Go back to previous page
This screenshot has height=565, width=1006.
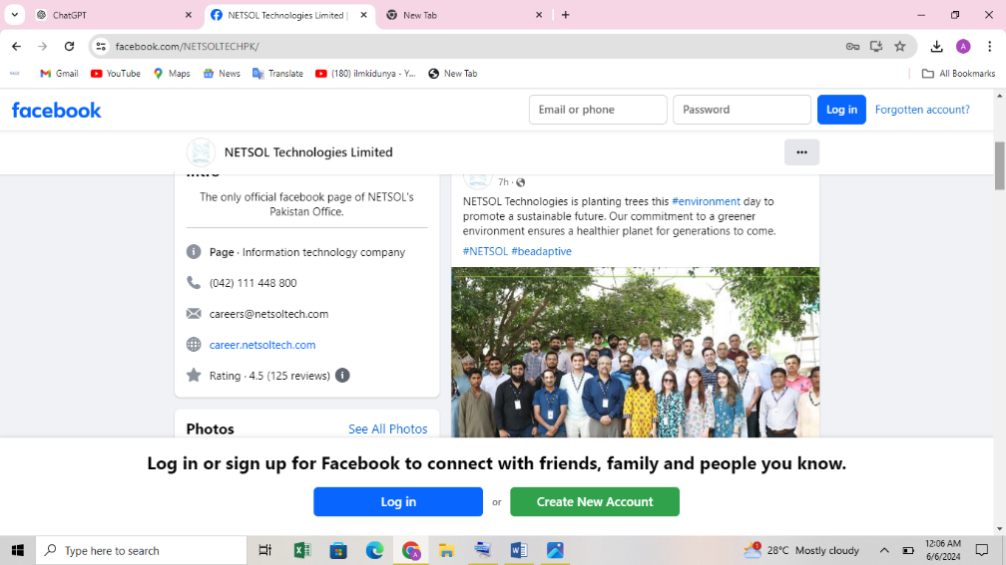tap(17, 46)
